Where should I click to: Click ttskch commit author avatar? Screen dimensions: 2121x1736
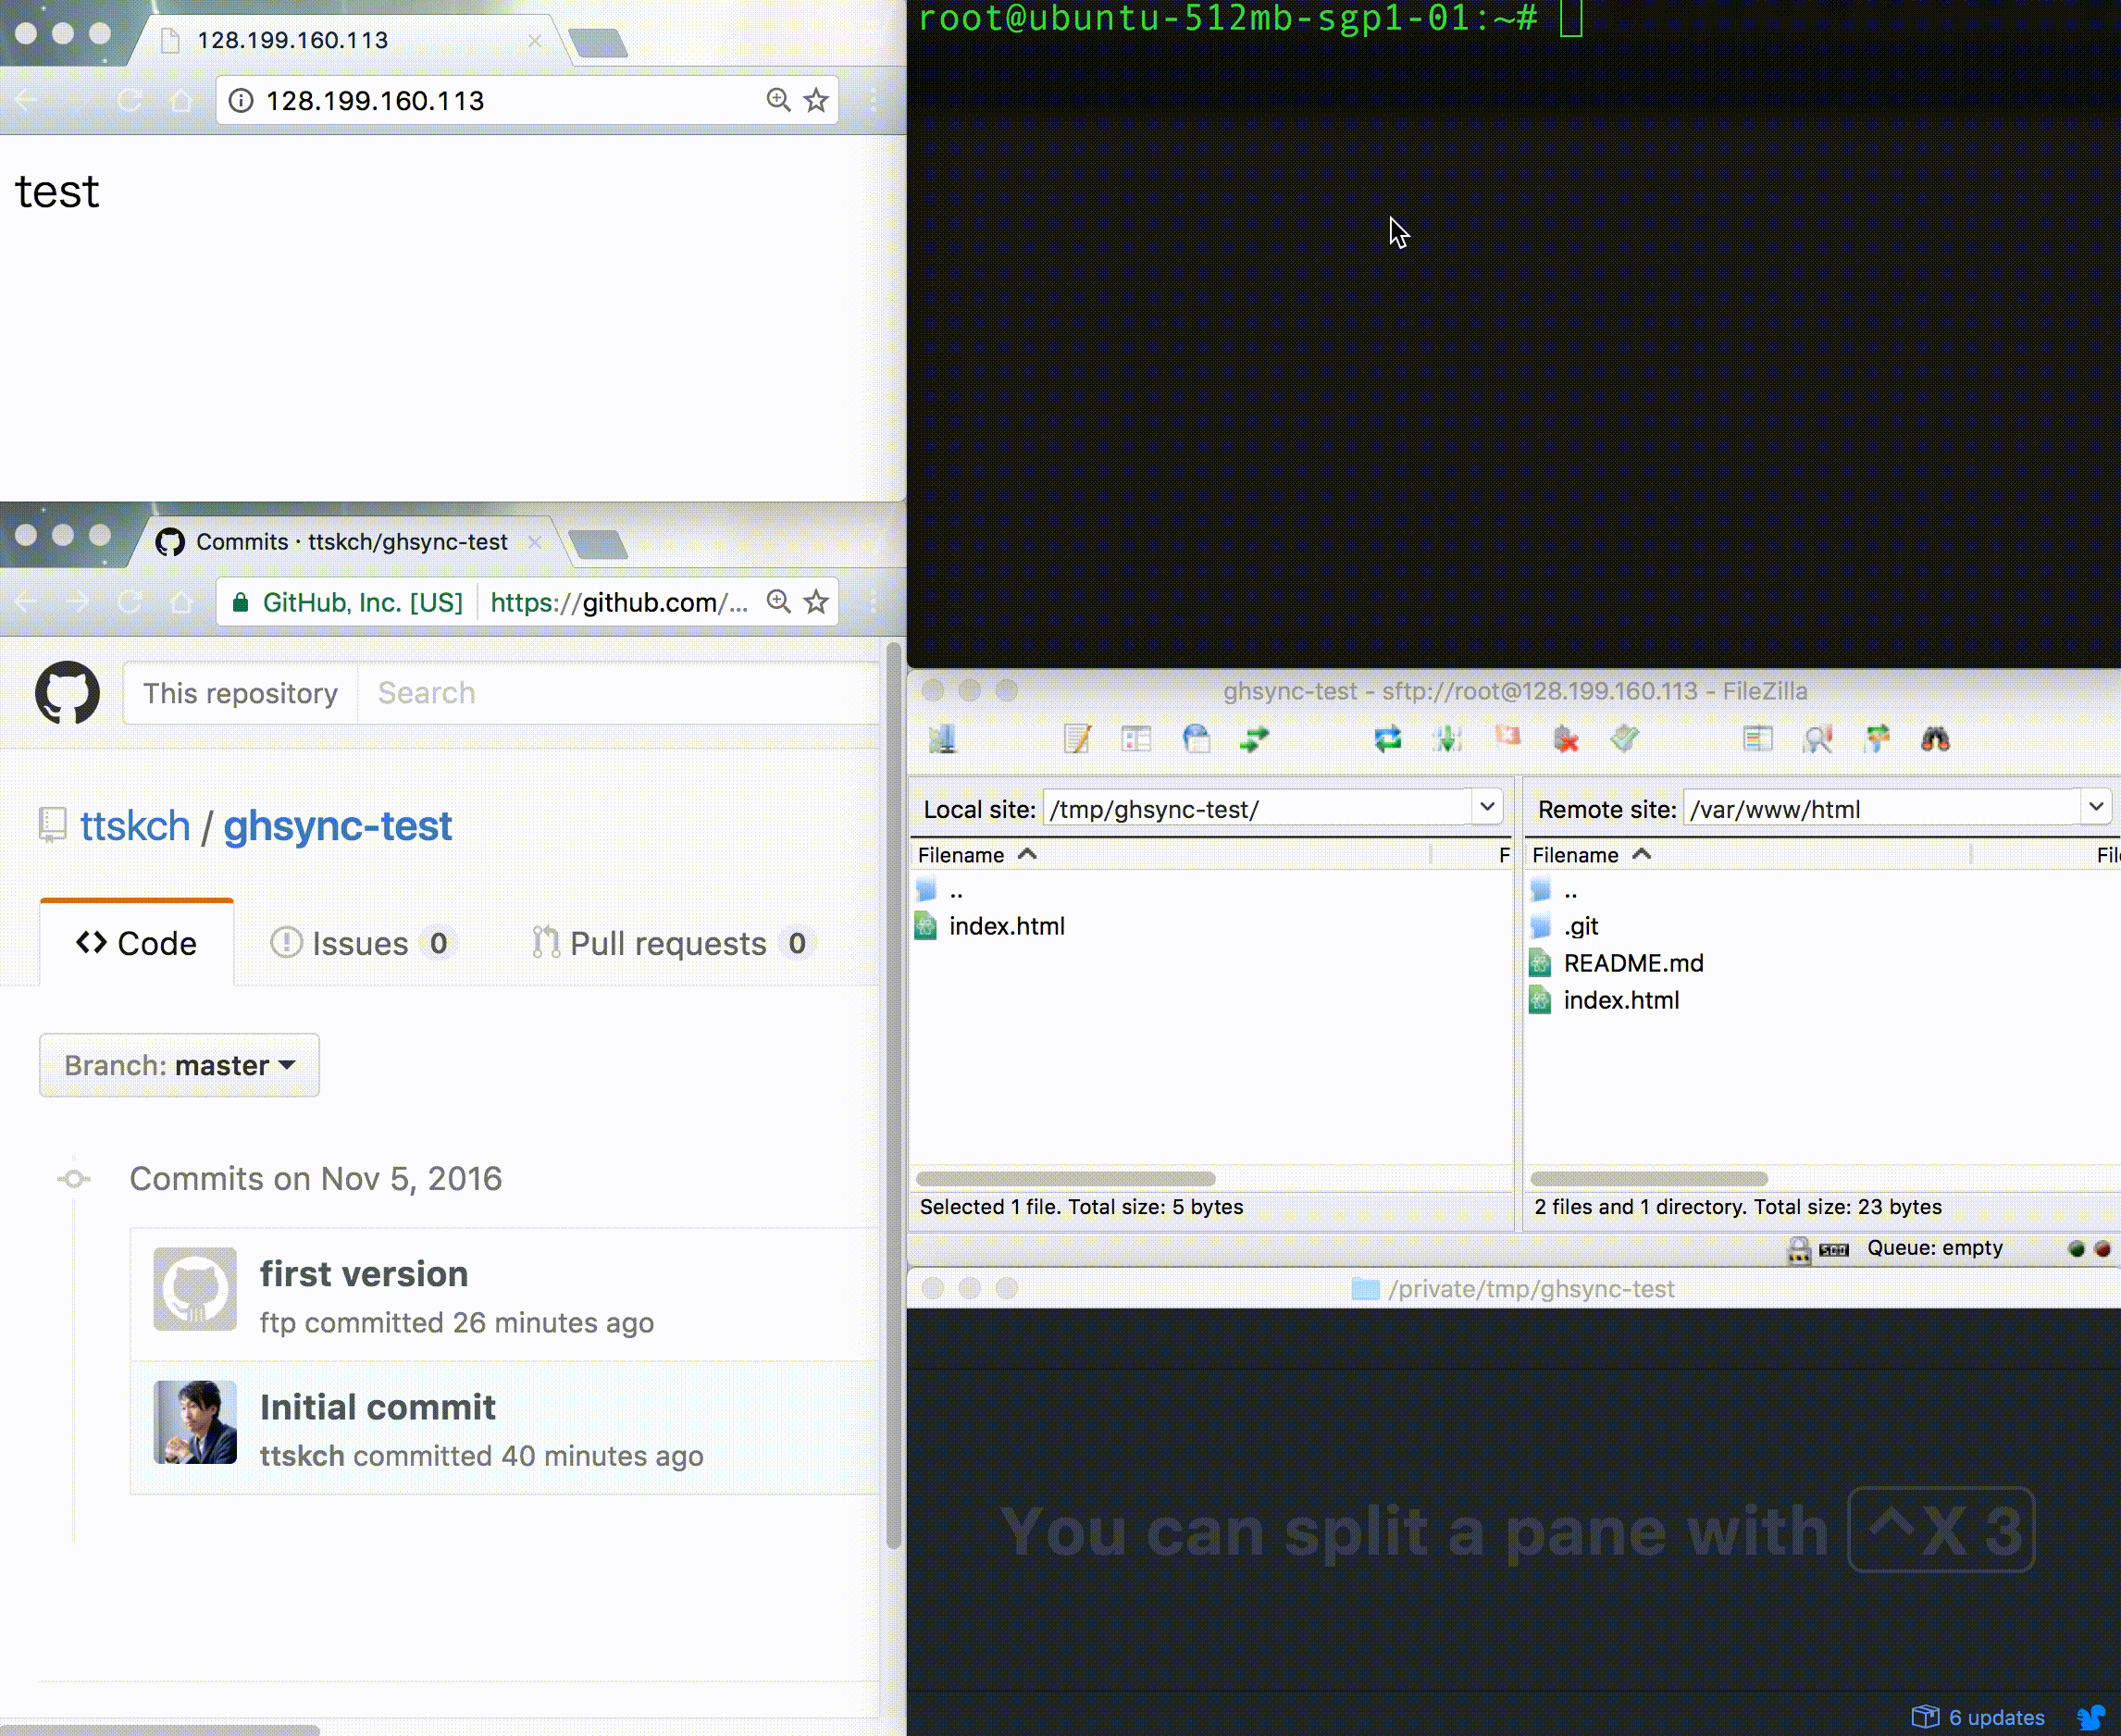[x=195, y=1423]
